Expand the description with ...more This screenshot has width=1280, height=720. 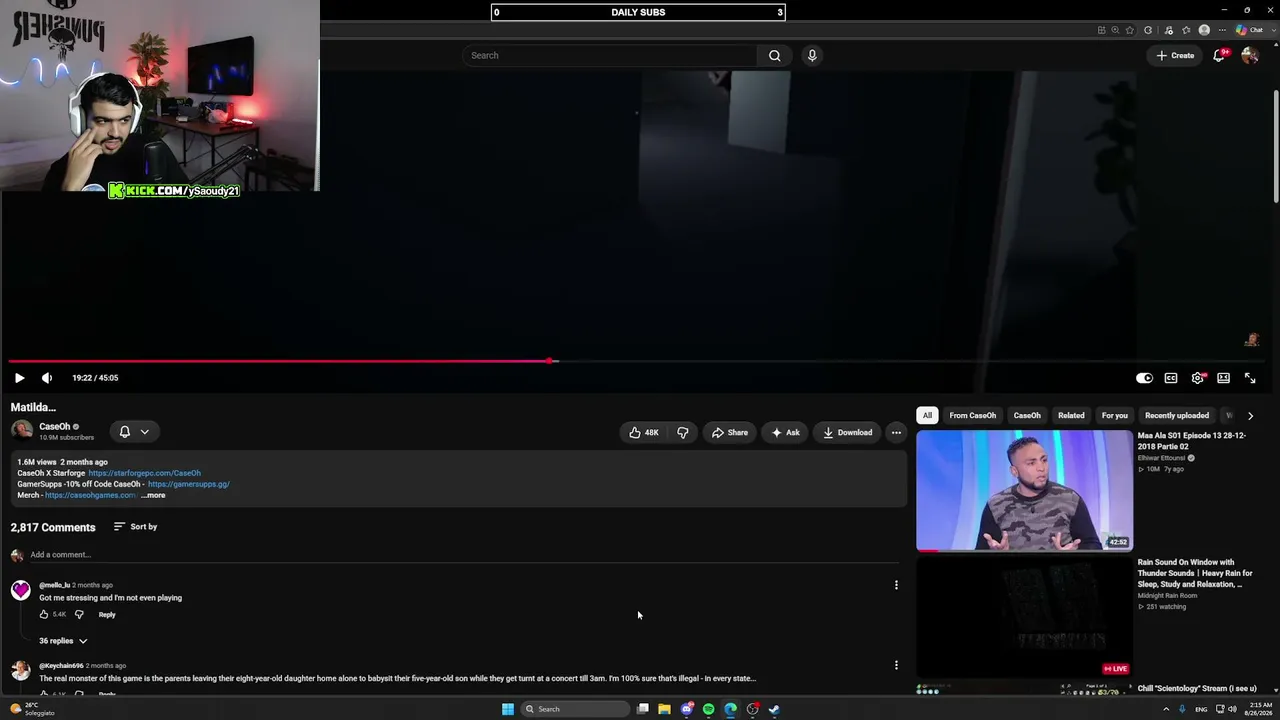pyautogui.click(x=153, y=495)
